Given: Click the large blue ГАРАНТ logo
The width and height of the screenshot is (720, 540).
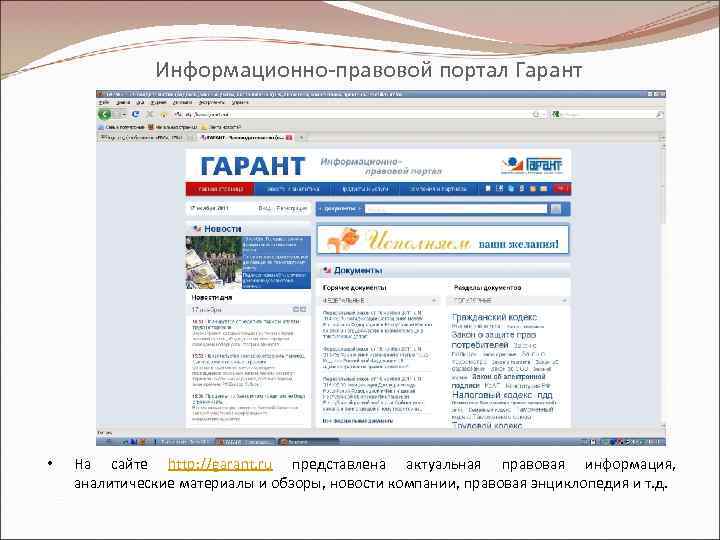Looking at the screenshot, I should [253, 166].
